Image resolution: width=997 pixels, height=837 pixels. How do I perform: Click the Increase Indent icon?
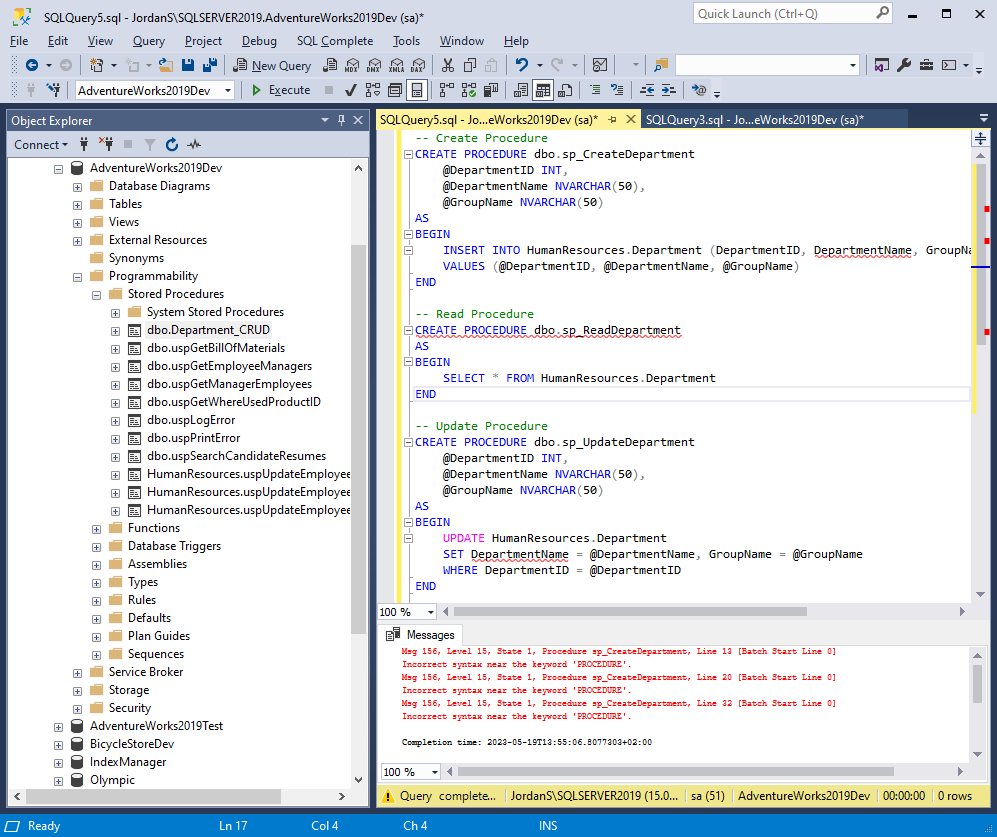coord(669,90)
